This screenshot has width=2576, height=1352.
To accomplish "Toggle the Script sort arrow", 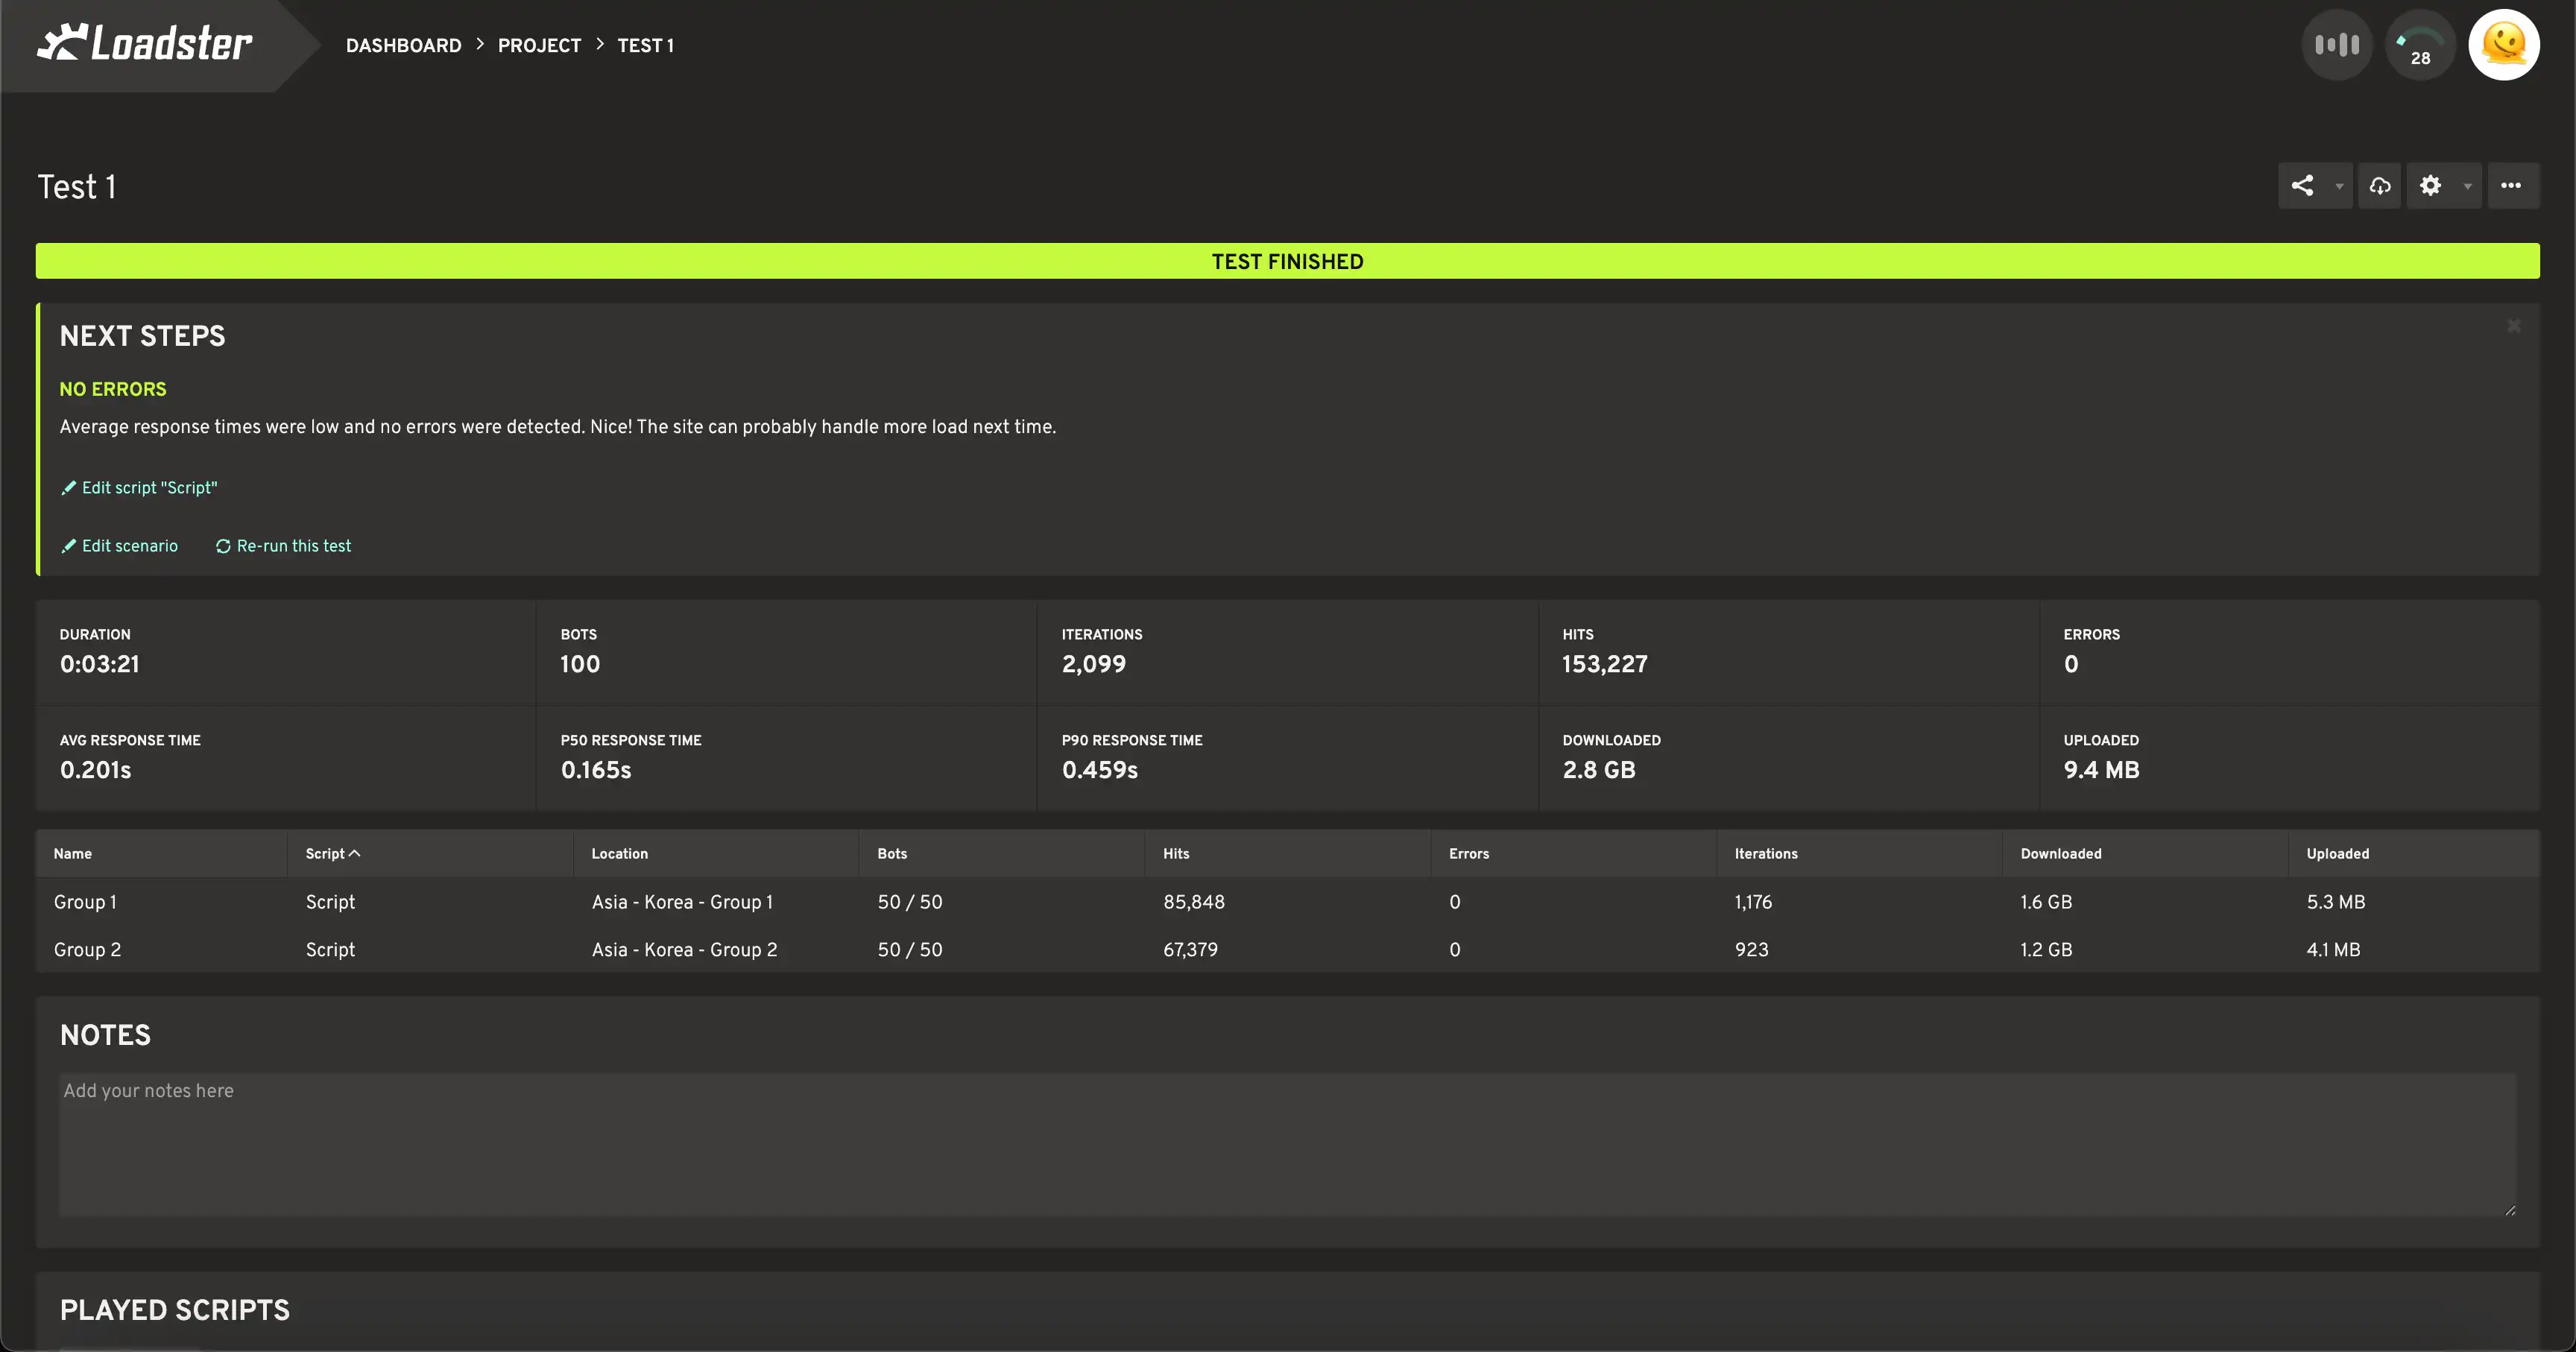I will pyautogui.click(x=354, y=853).
